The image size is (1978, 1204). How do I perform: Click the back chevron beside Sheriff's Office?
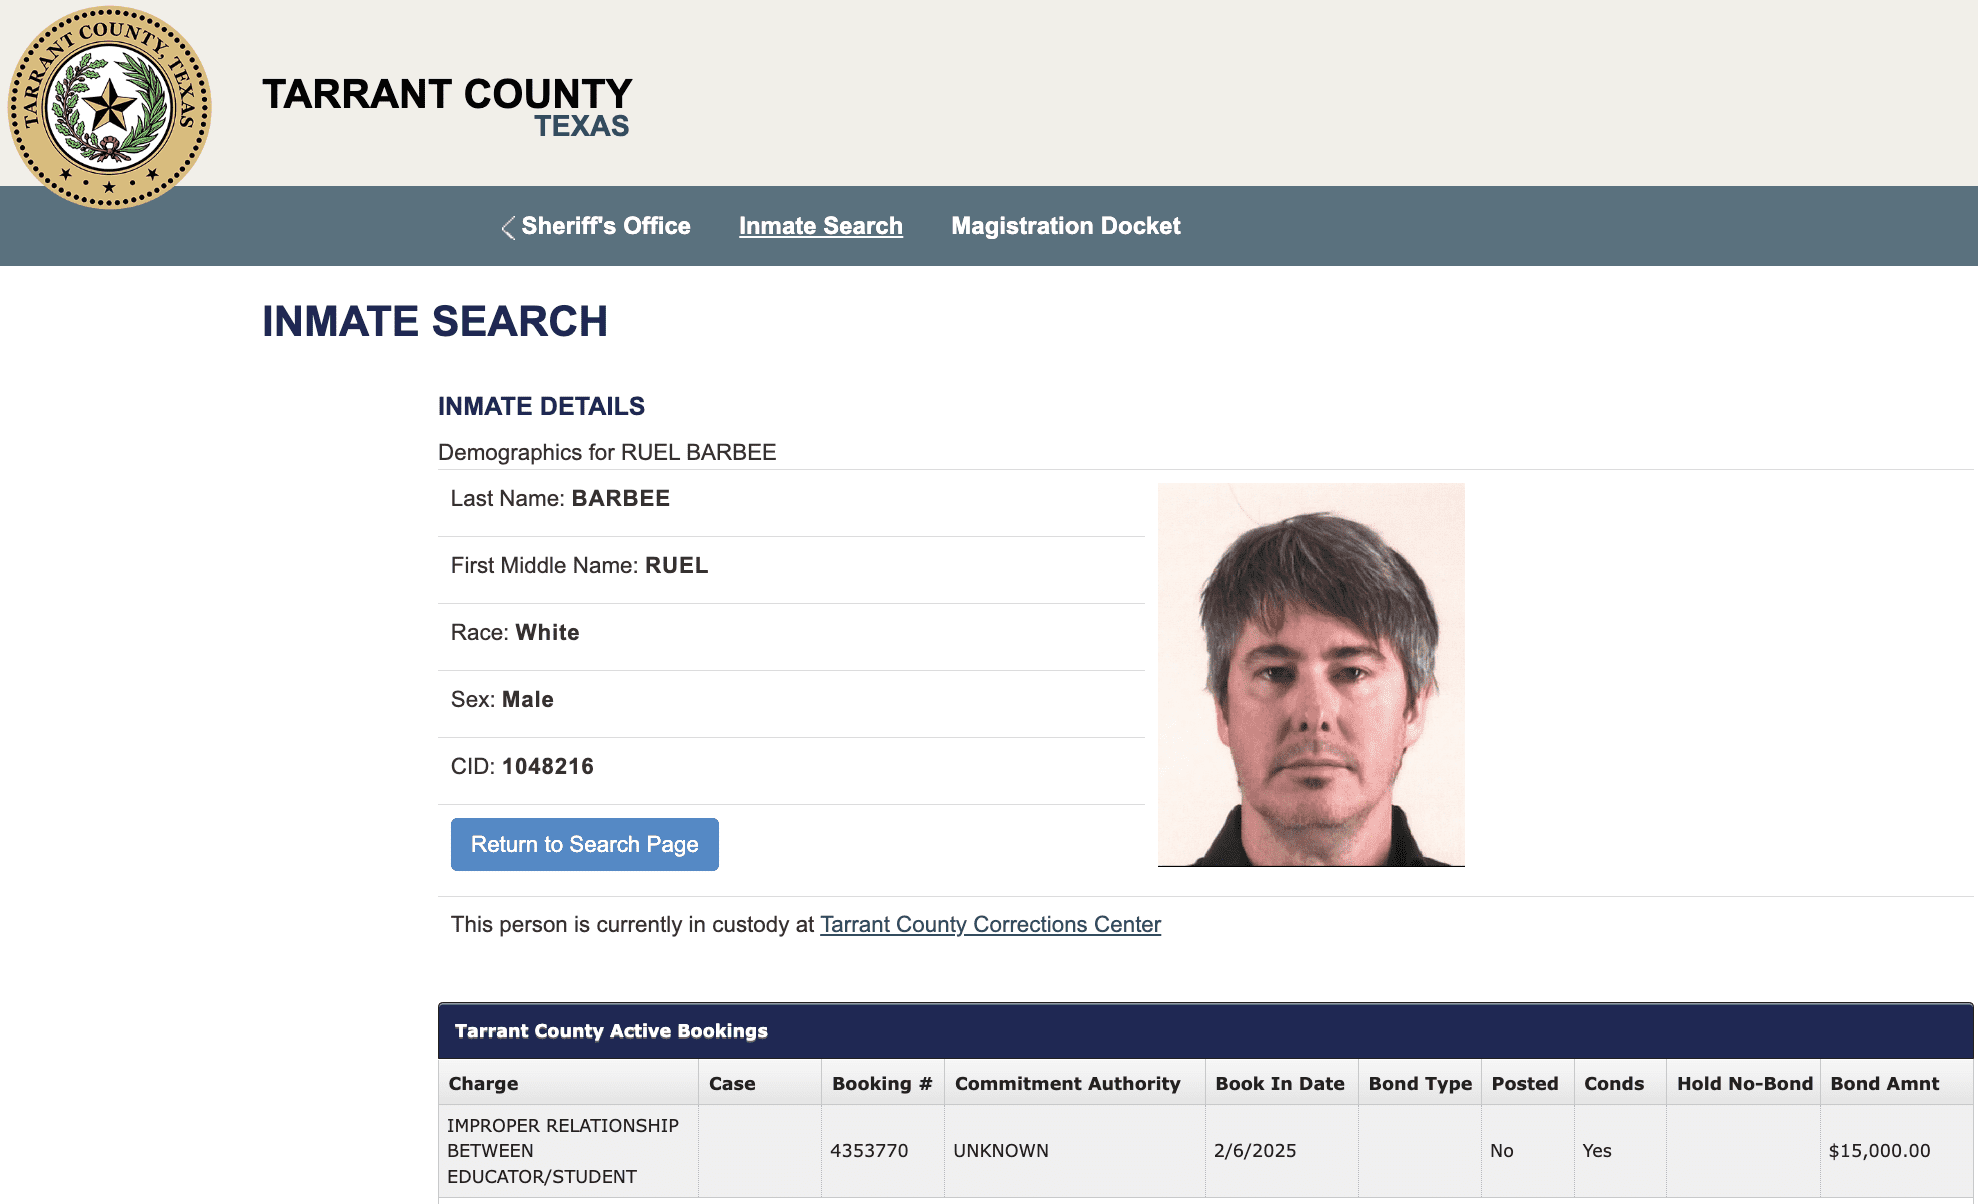[x=508, y=227]
